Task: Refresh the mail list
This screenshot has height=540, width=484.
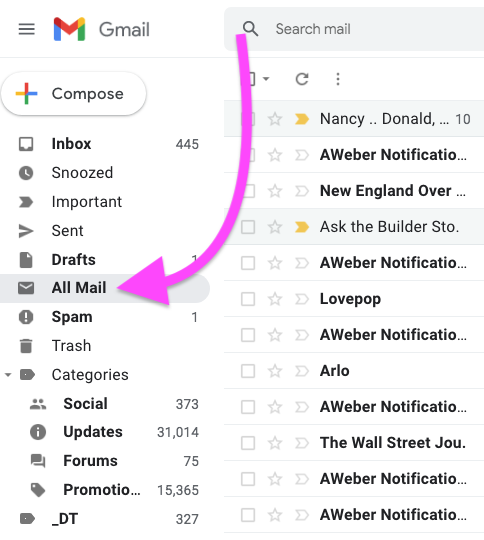Action: [x=302, y=79]
